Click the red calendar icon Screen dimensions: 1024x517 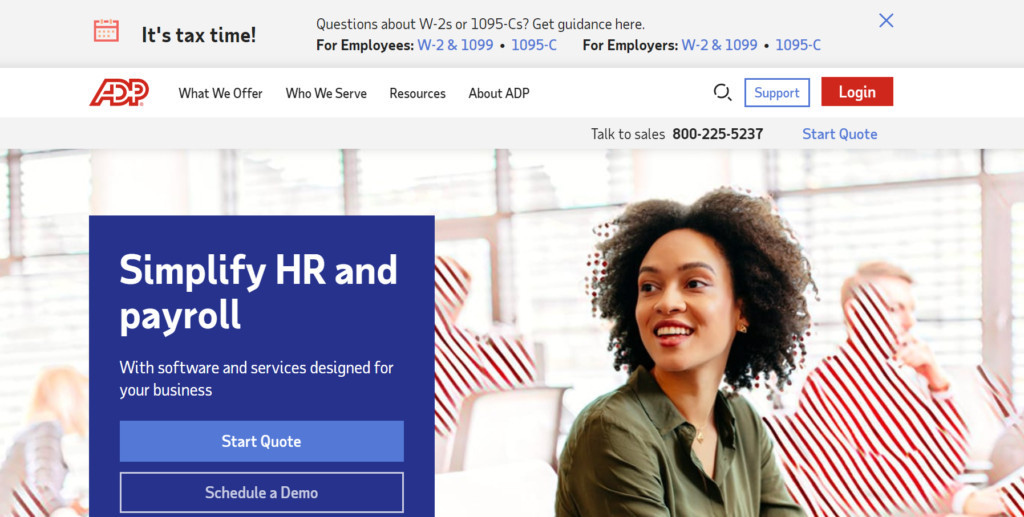coord(106,31)
